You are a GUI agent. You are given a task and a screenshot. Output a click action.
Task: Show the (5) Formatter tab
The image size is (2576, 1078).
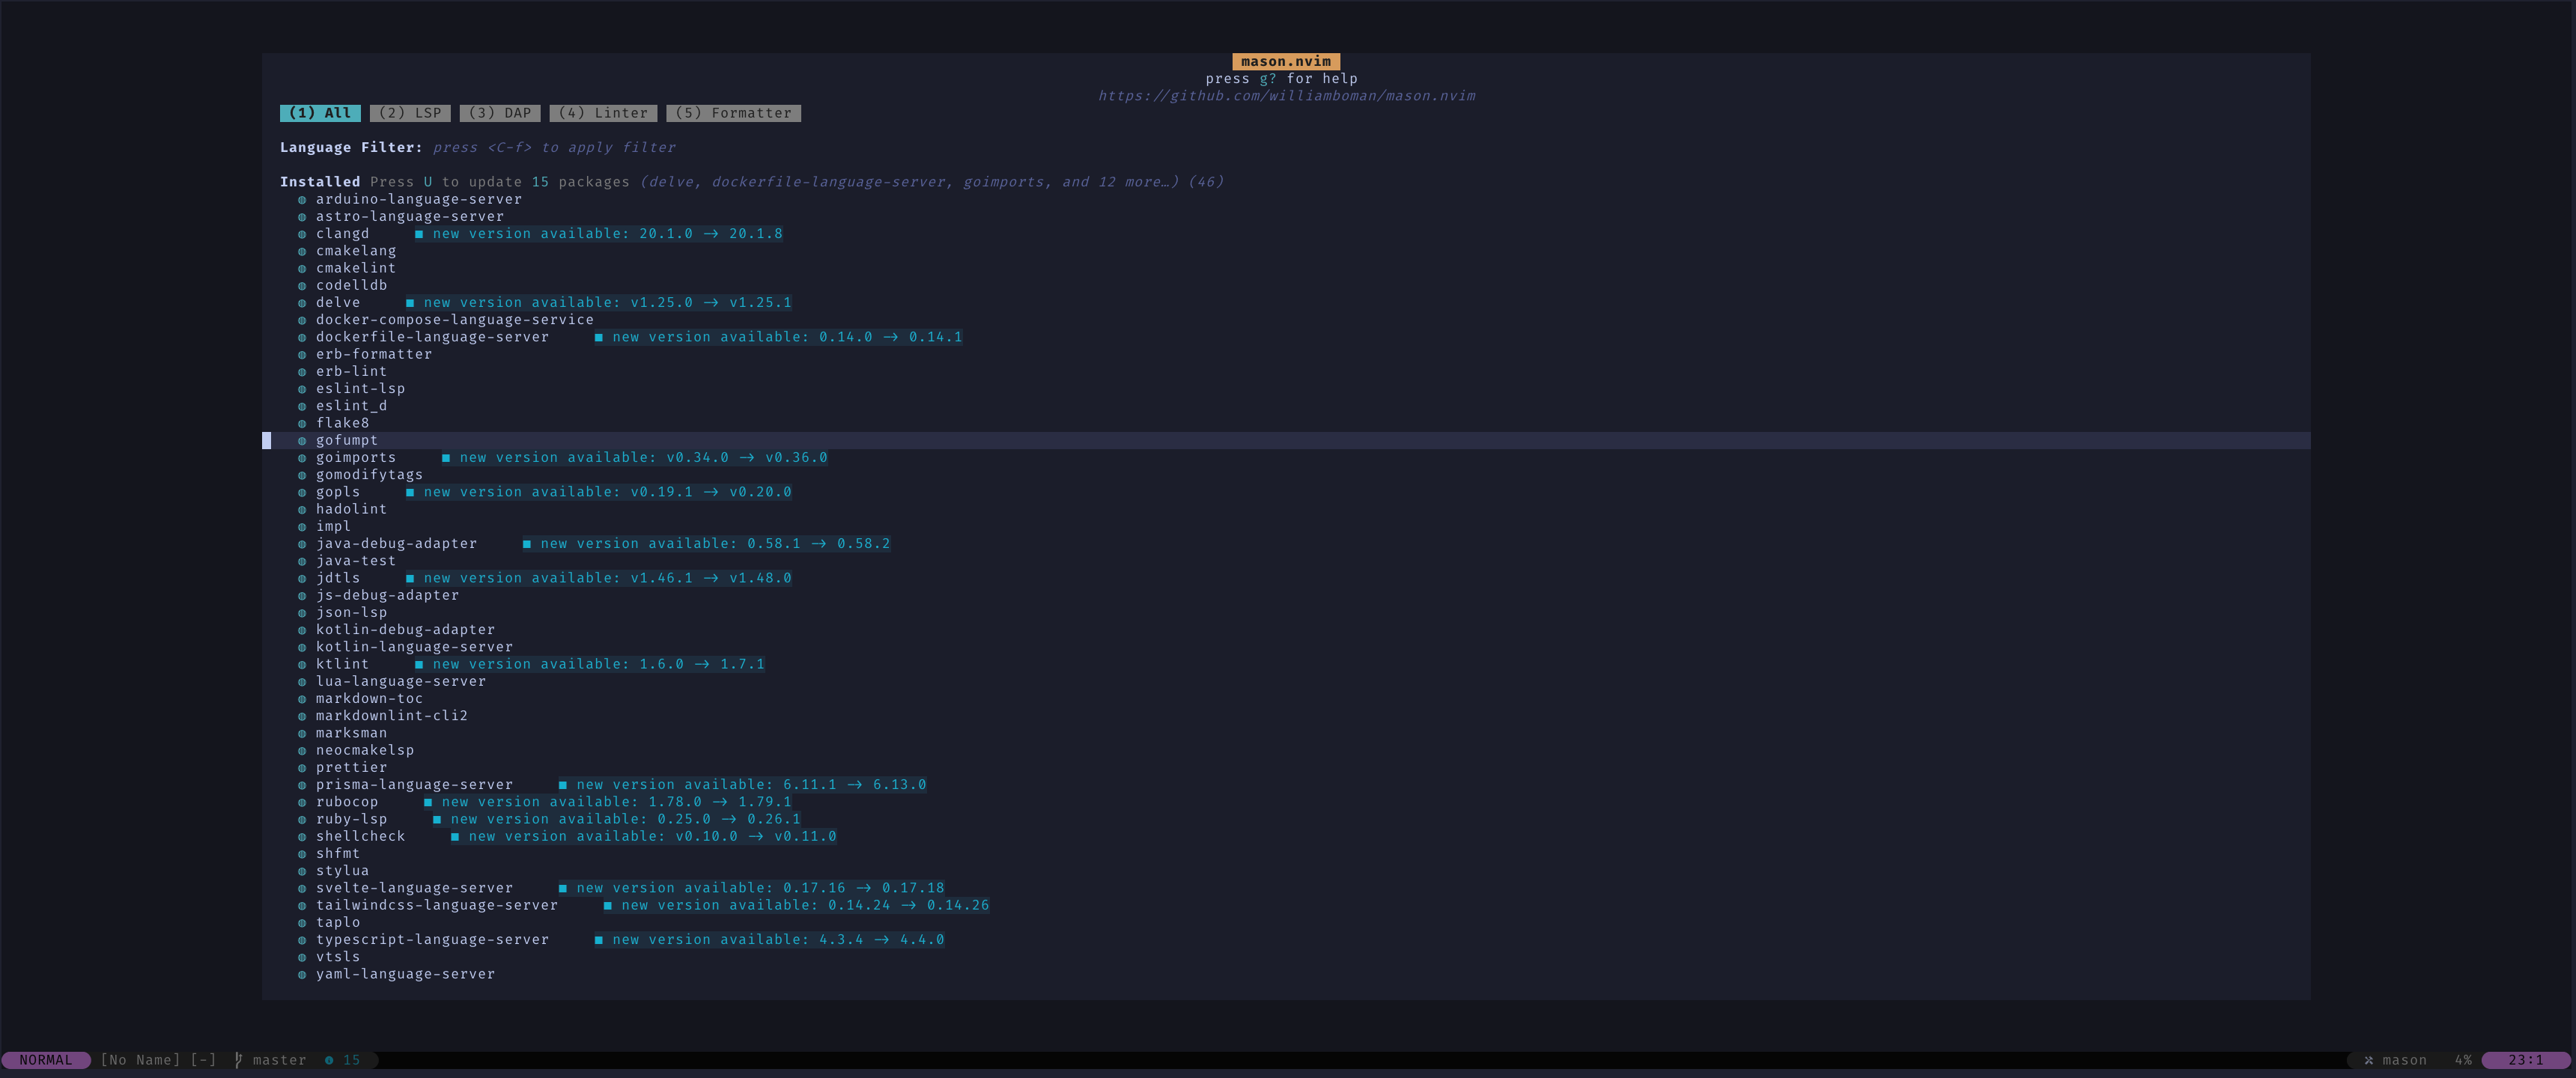tap(733, 113)
